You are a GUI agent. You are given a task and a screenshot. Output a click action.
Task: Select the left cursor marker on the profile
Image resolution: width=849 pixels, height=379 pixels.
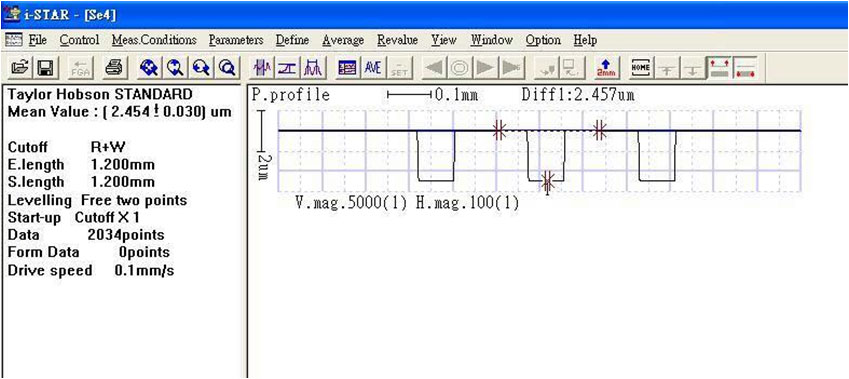click(499, 130)
